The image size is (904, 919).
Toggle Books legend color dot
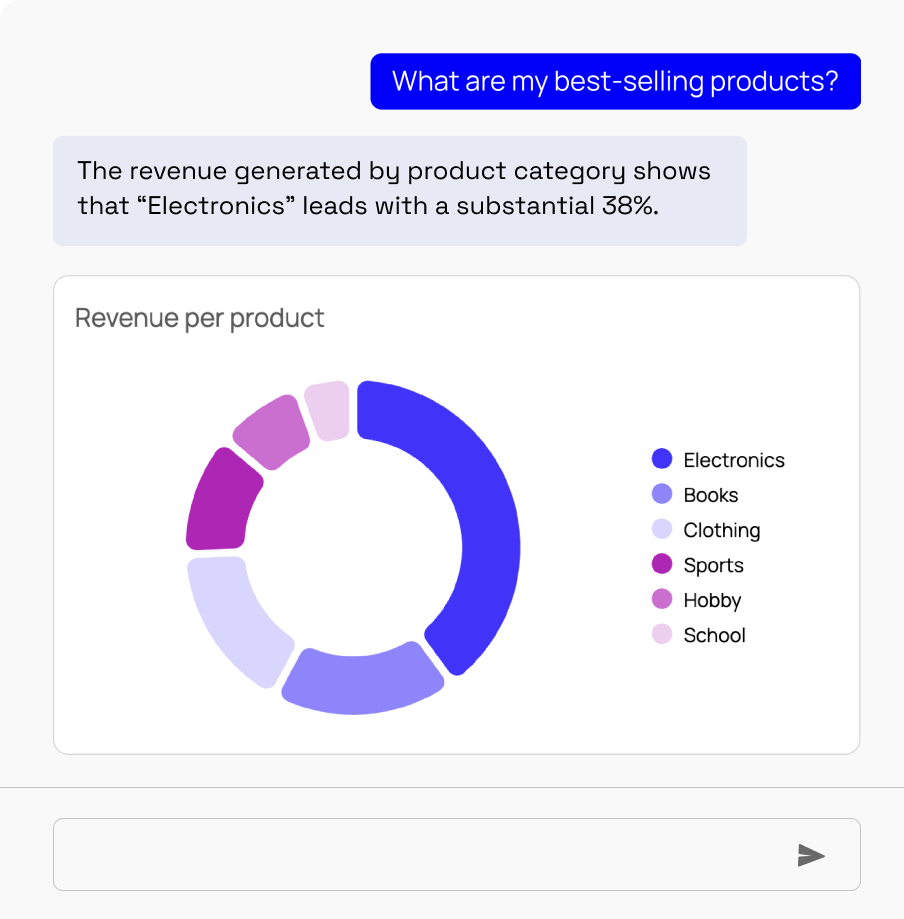(x=662, y=494)
